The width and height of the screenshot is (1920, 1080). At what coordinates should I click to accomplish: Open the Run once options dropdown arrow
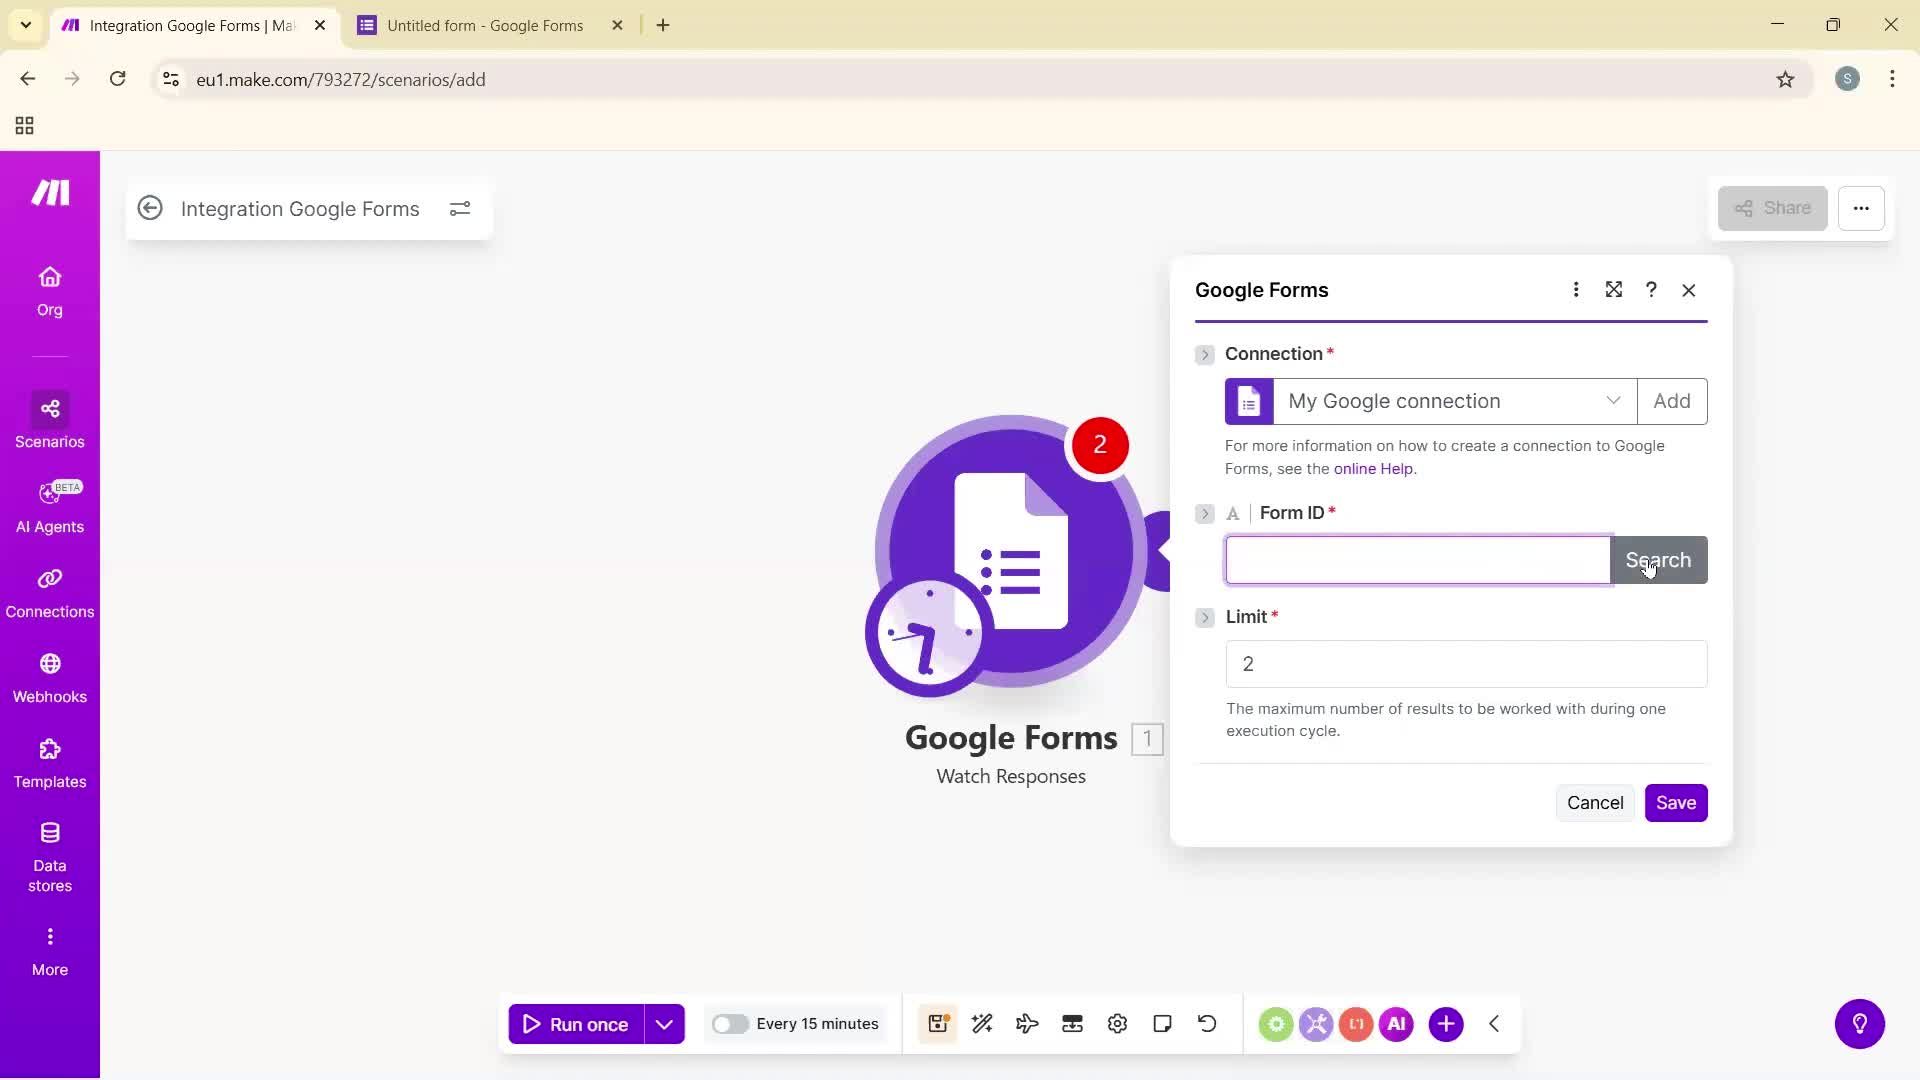coord(664,1024)
